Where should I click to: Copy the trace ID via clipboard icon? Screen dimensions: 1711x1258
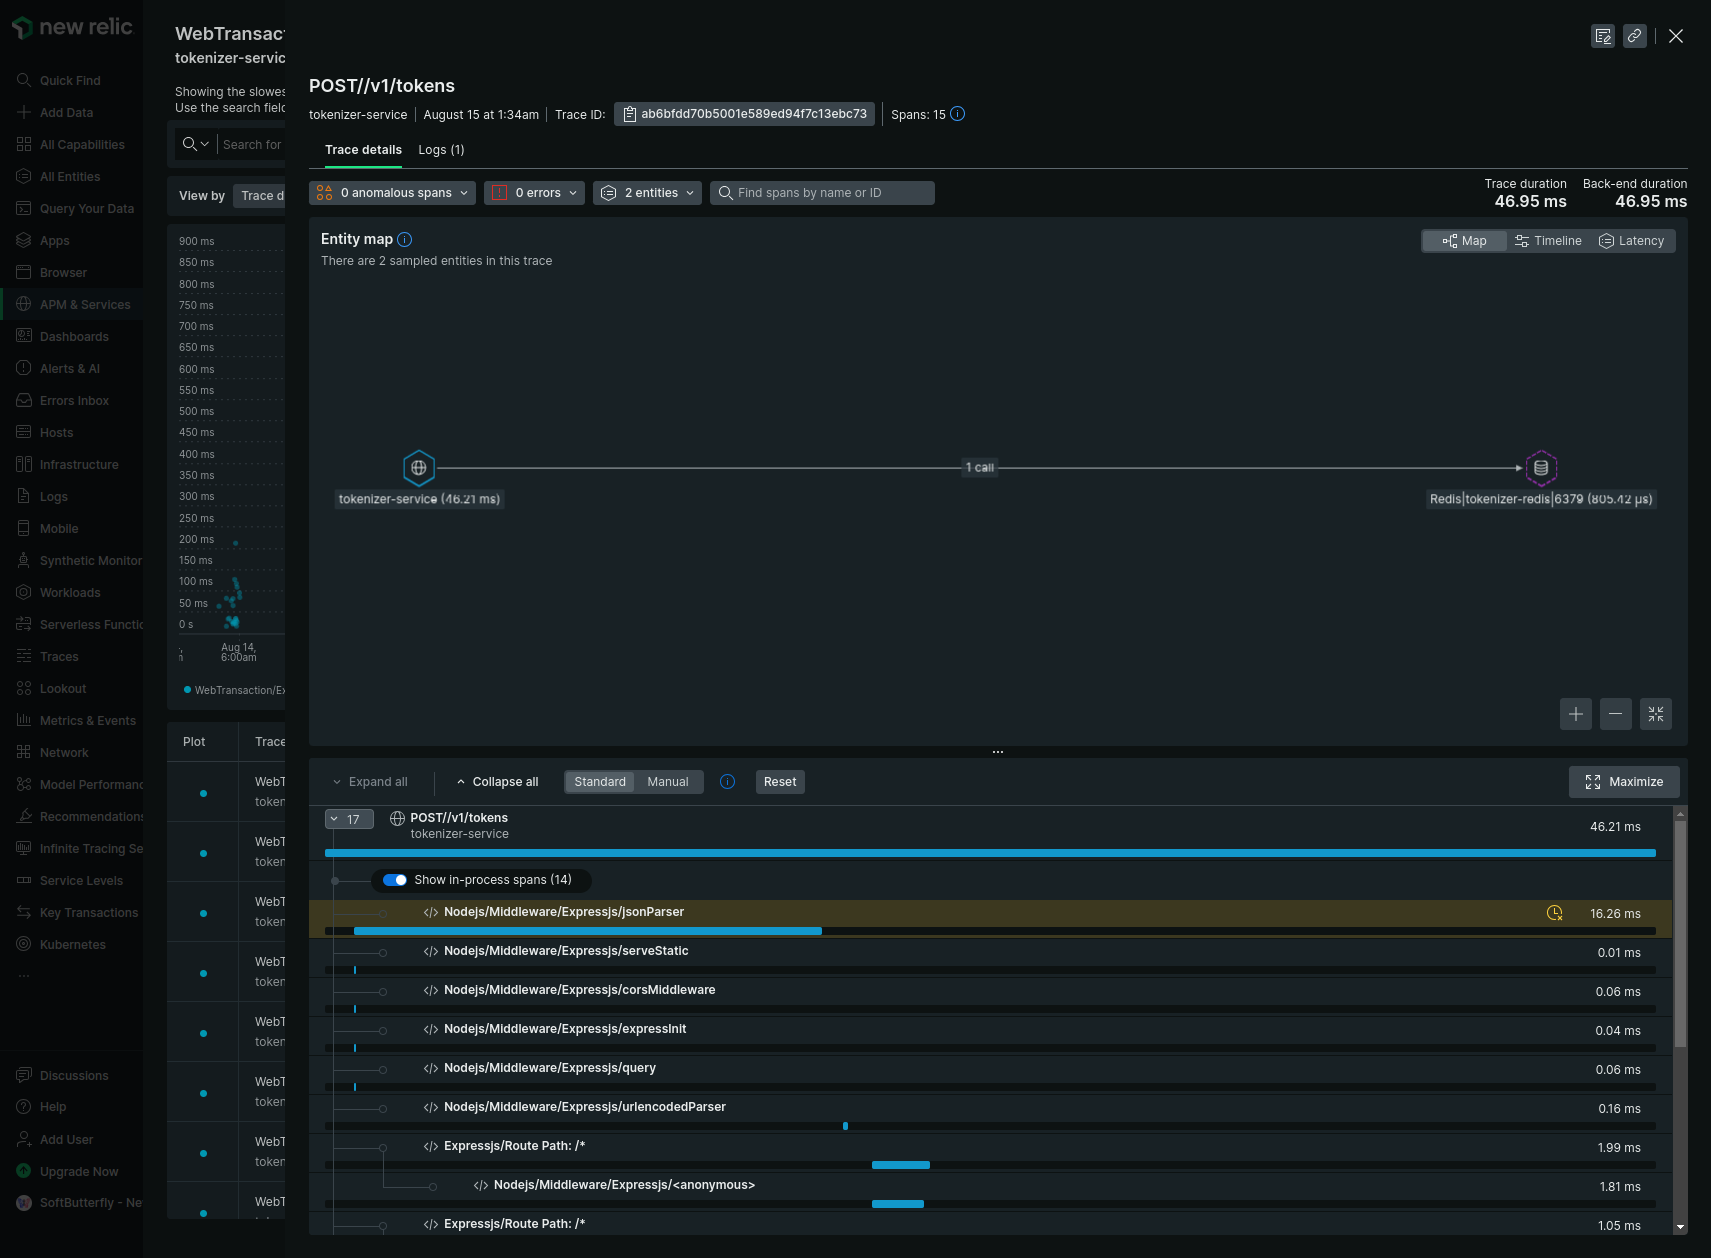[x=630, y=114]
